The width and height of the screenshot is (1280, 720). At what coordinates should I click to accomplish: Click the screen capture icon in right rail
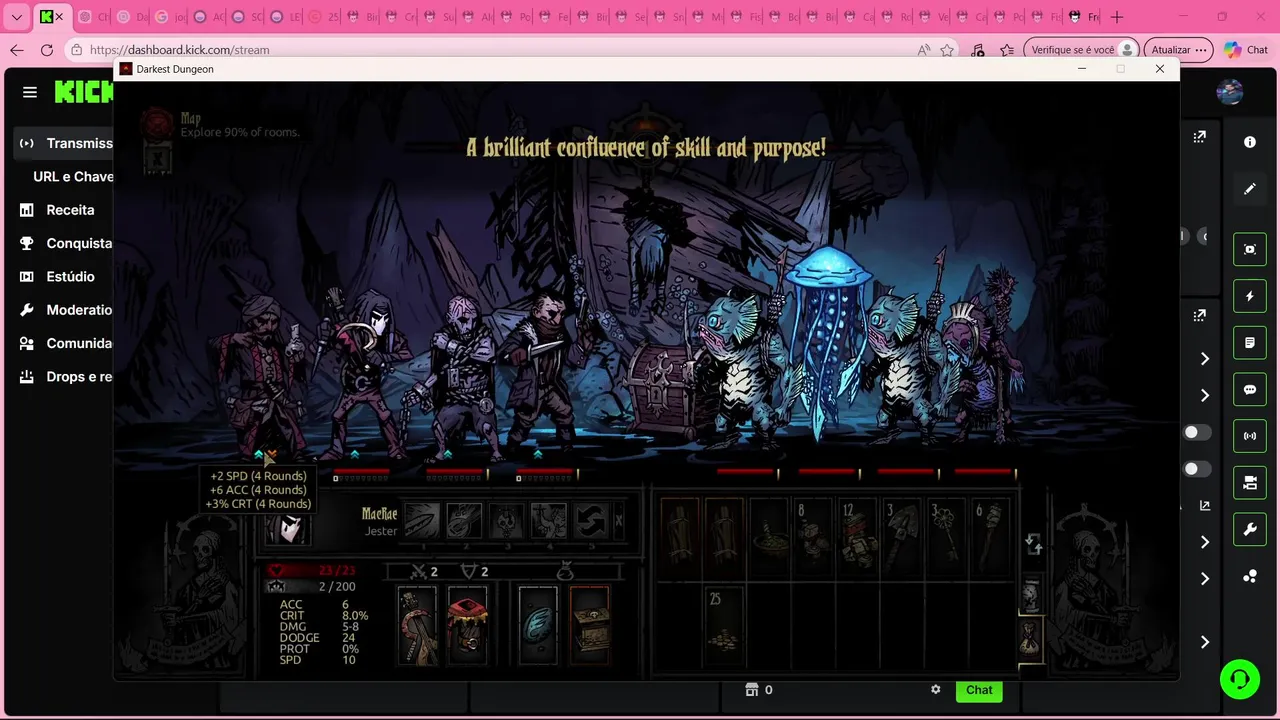pos(1250,250)
